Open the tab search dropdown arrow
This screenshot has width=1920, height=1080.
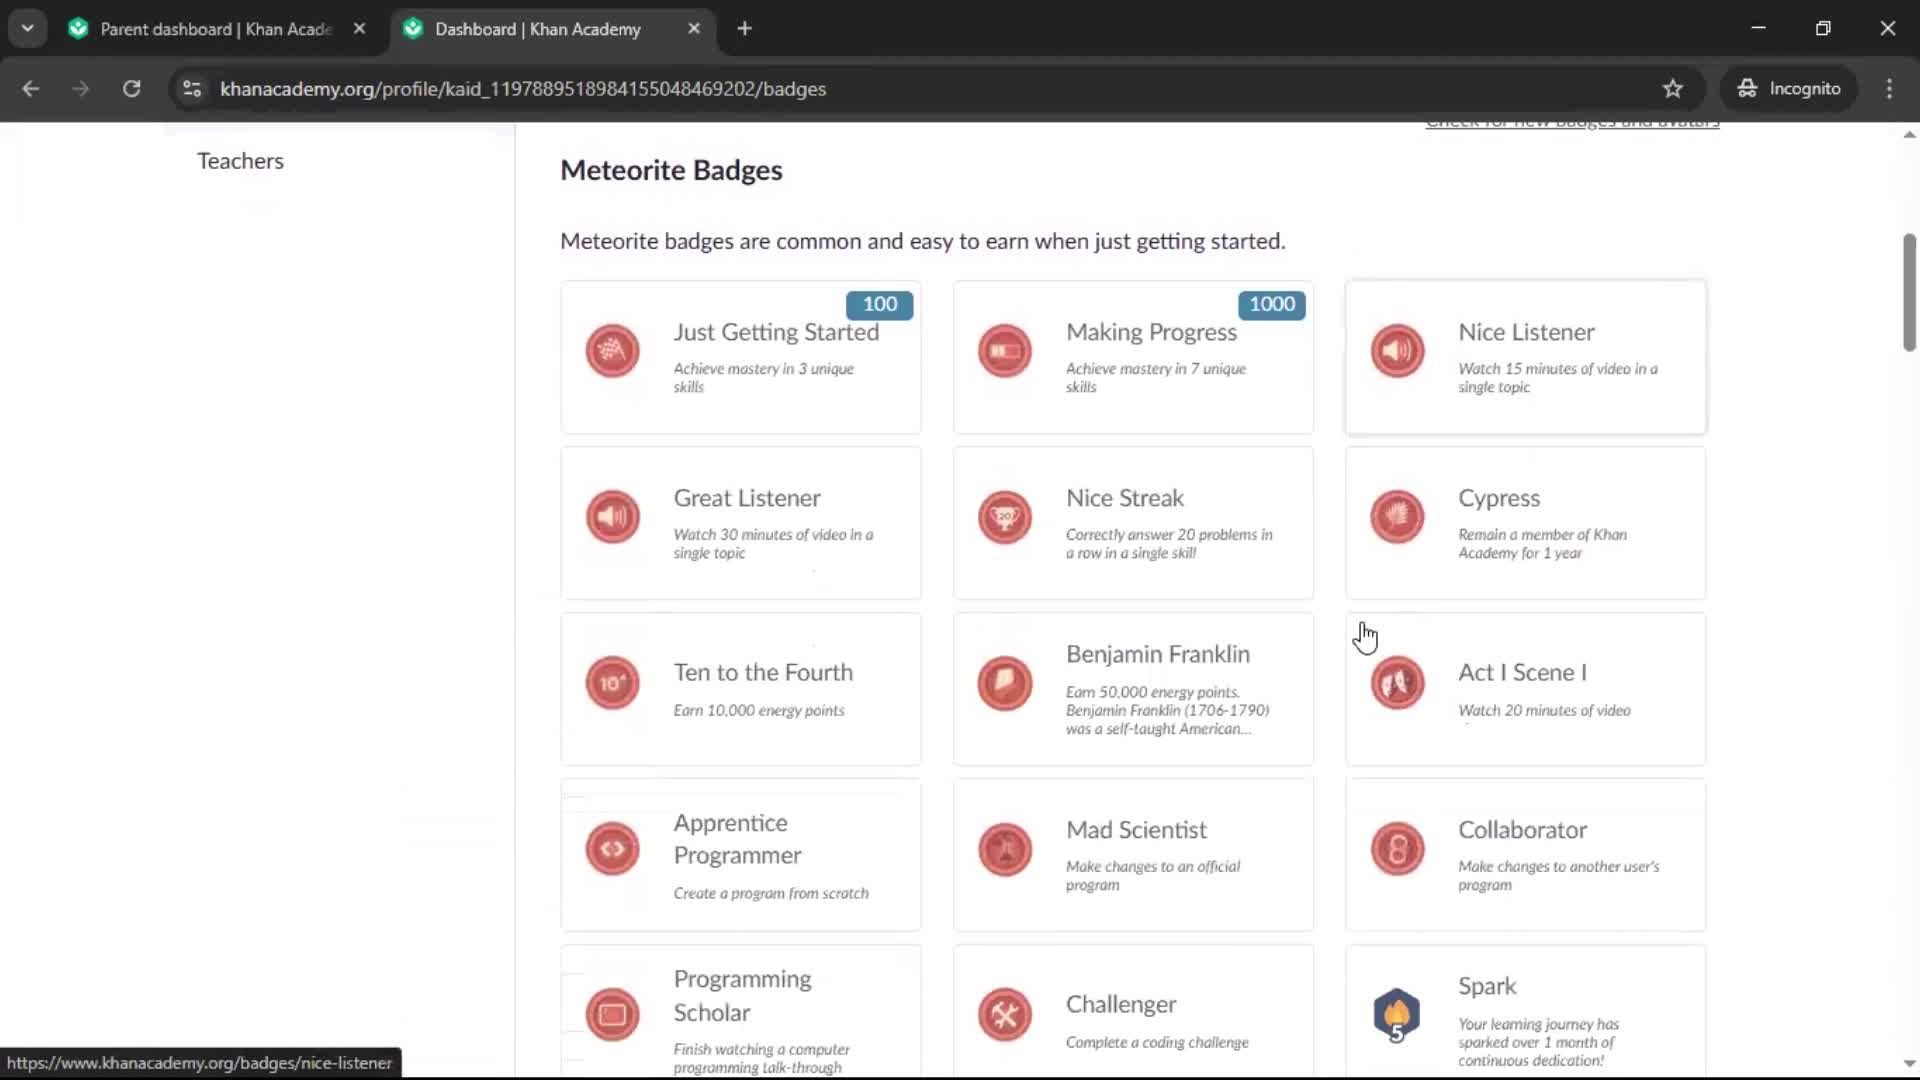click(x=28, y=29)
